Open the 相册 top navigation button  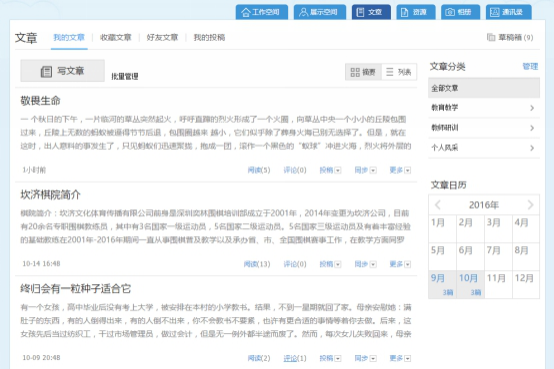[x=460, y=12]
